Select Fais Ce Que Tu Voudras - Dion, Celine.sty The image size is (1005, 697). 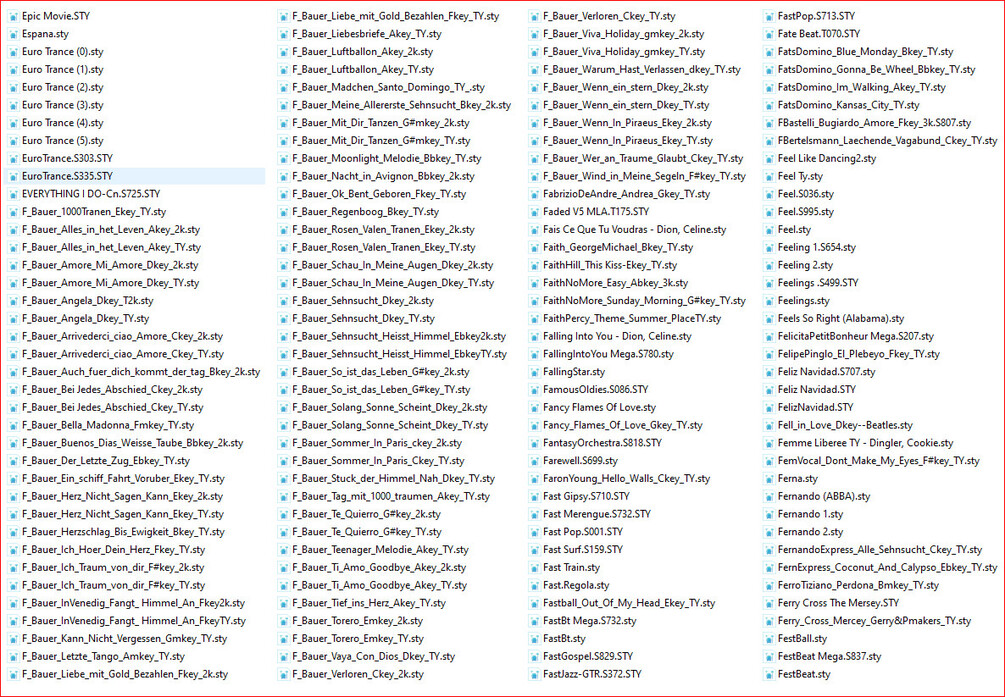click(x=635, y=230)
